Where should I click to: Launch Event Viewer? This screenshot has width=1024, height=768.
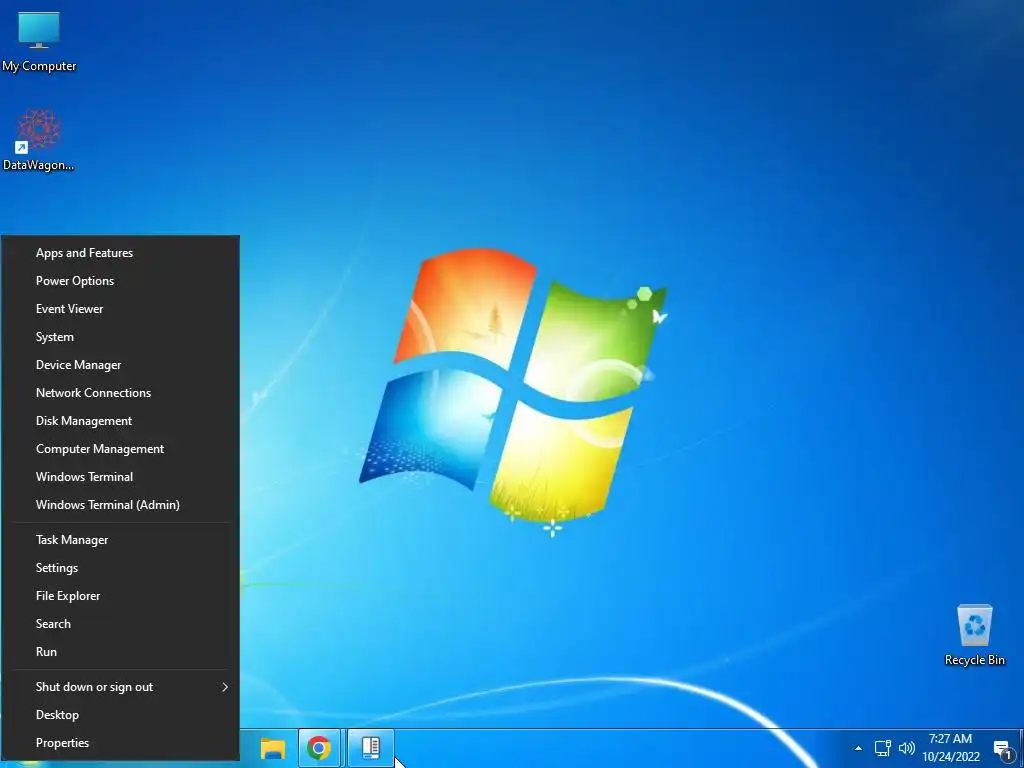pos(121,309)
